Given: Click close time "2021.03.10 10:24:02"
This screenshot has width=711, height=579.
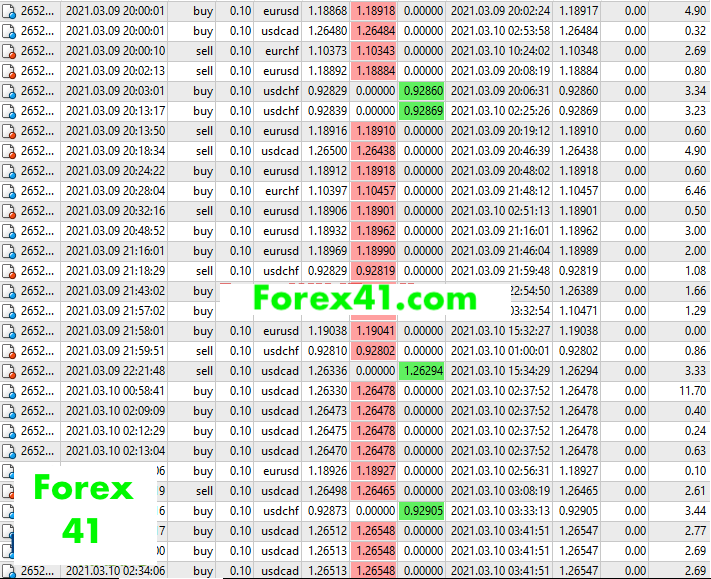Looking at the screenshot, I should (500, 51).
